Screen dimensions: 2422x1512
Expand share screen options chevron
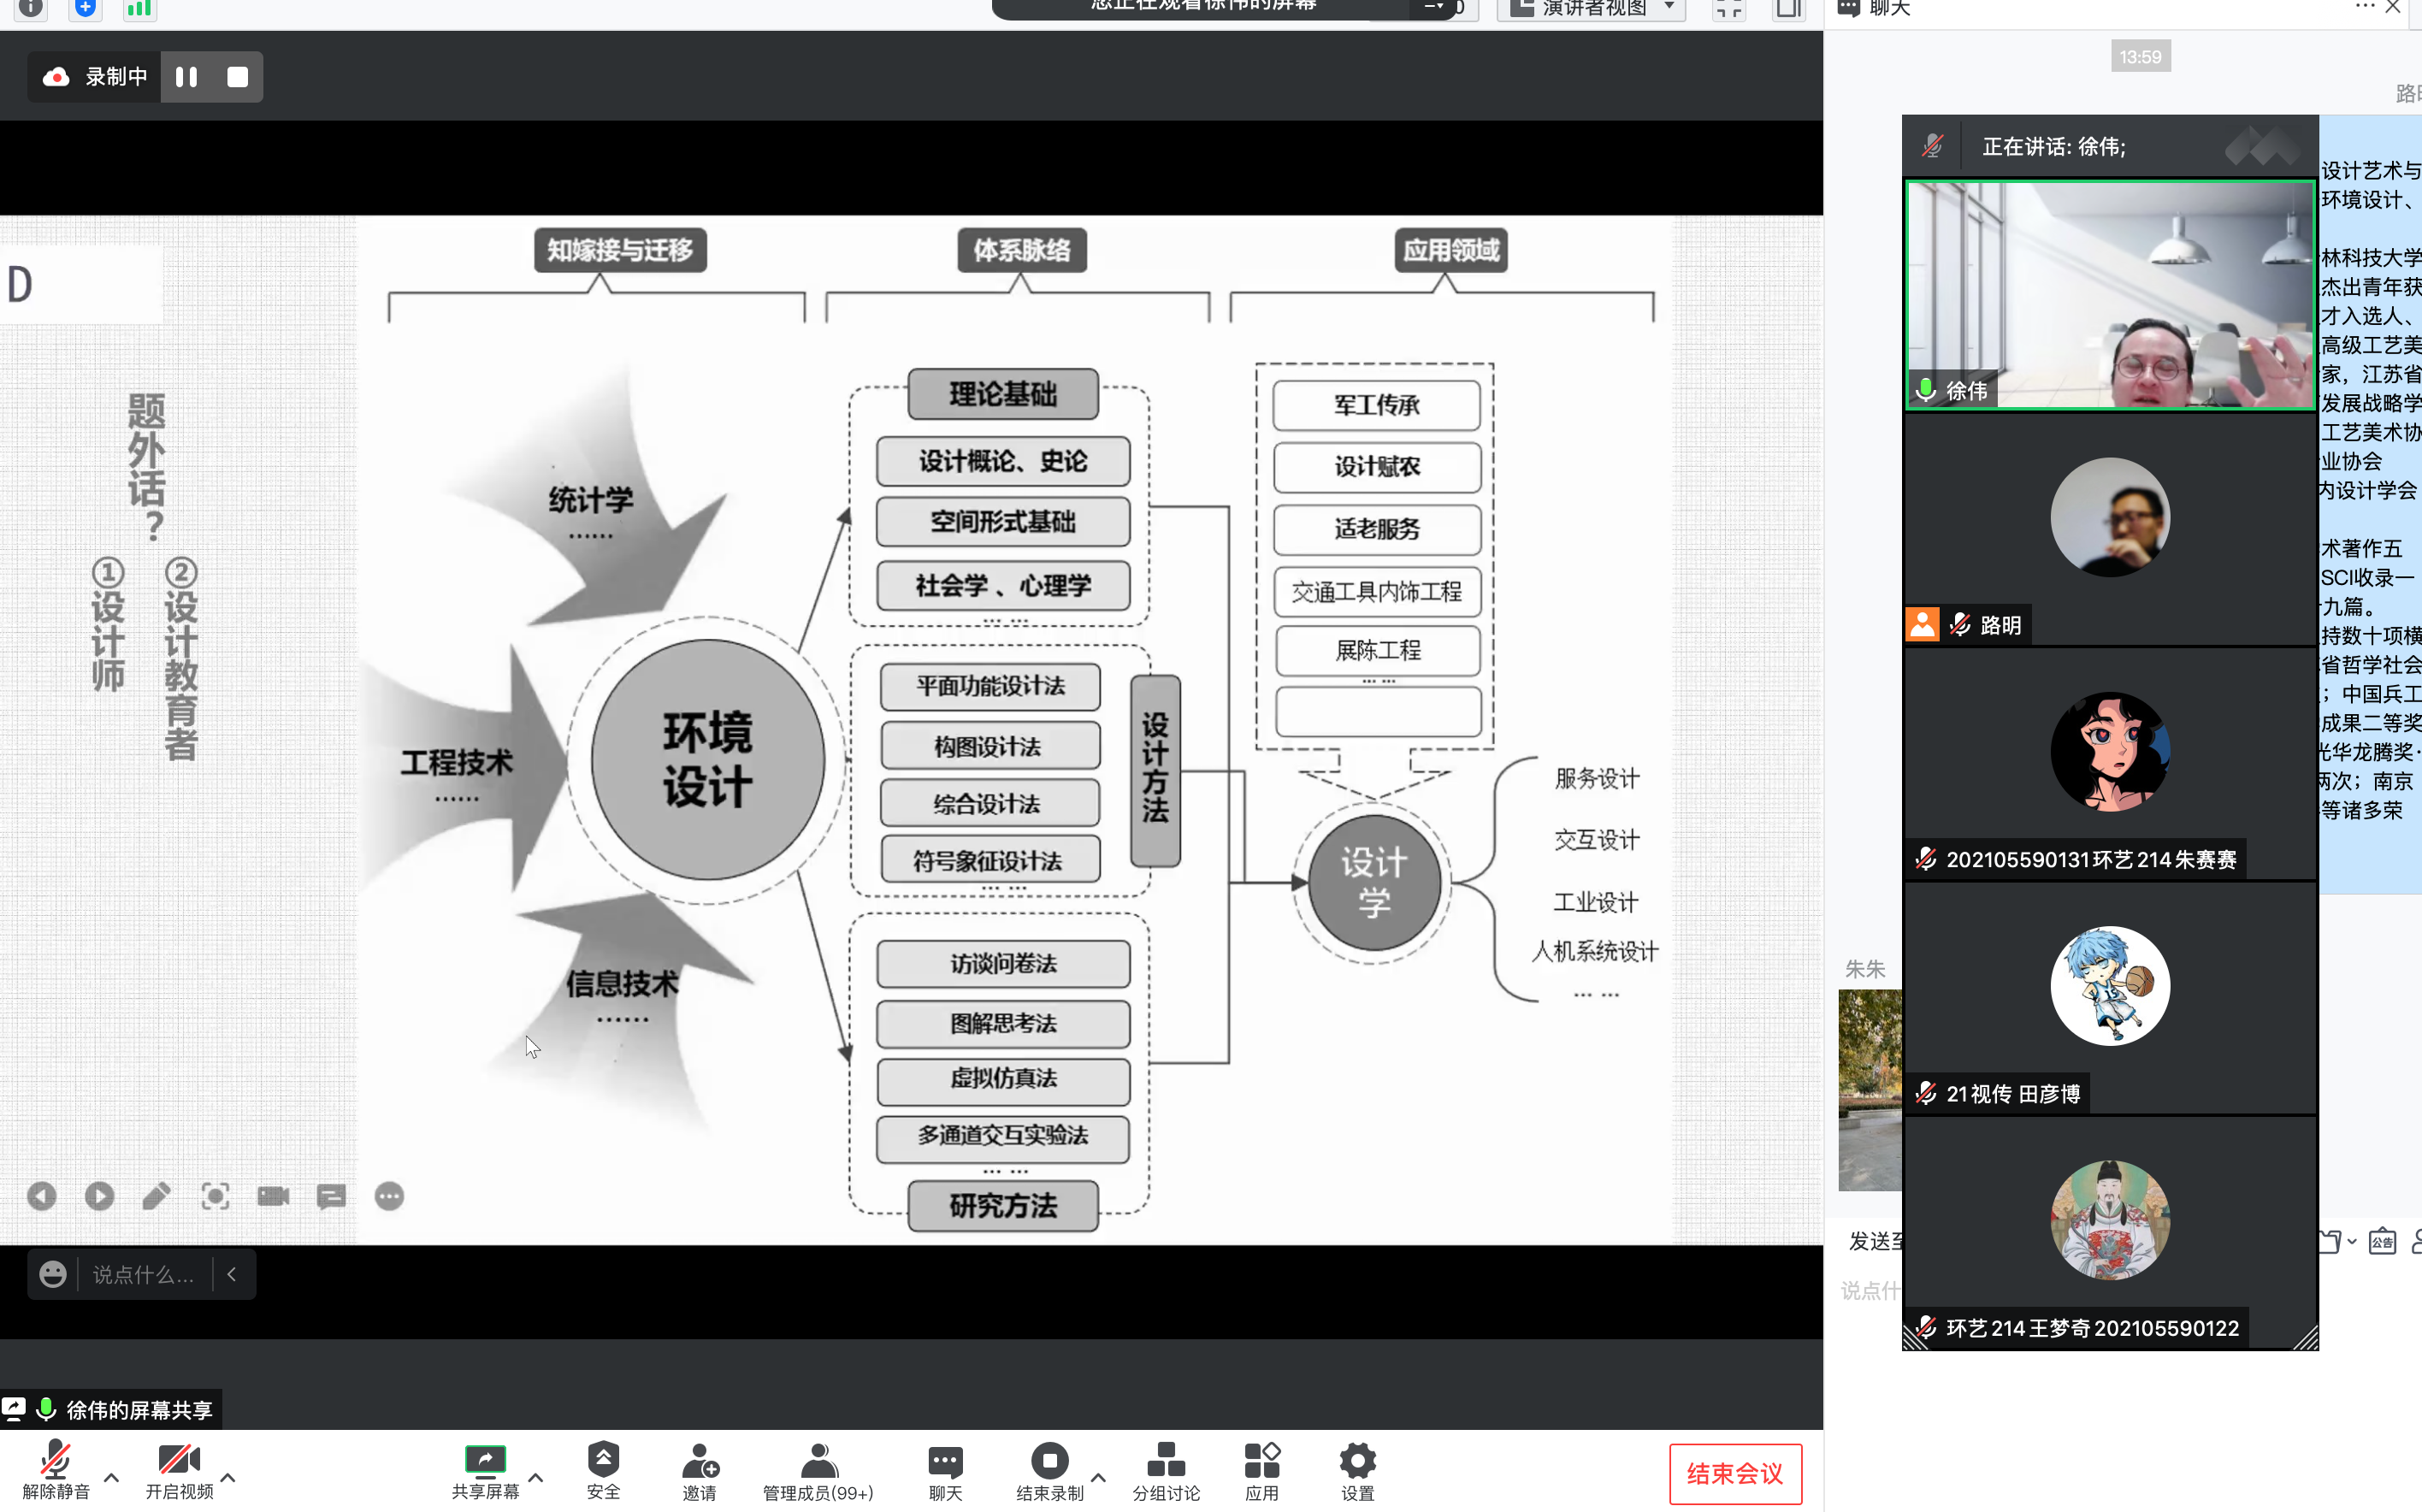[536, 1477]
